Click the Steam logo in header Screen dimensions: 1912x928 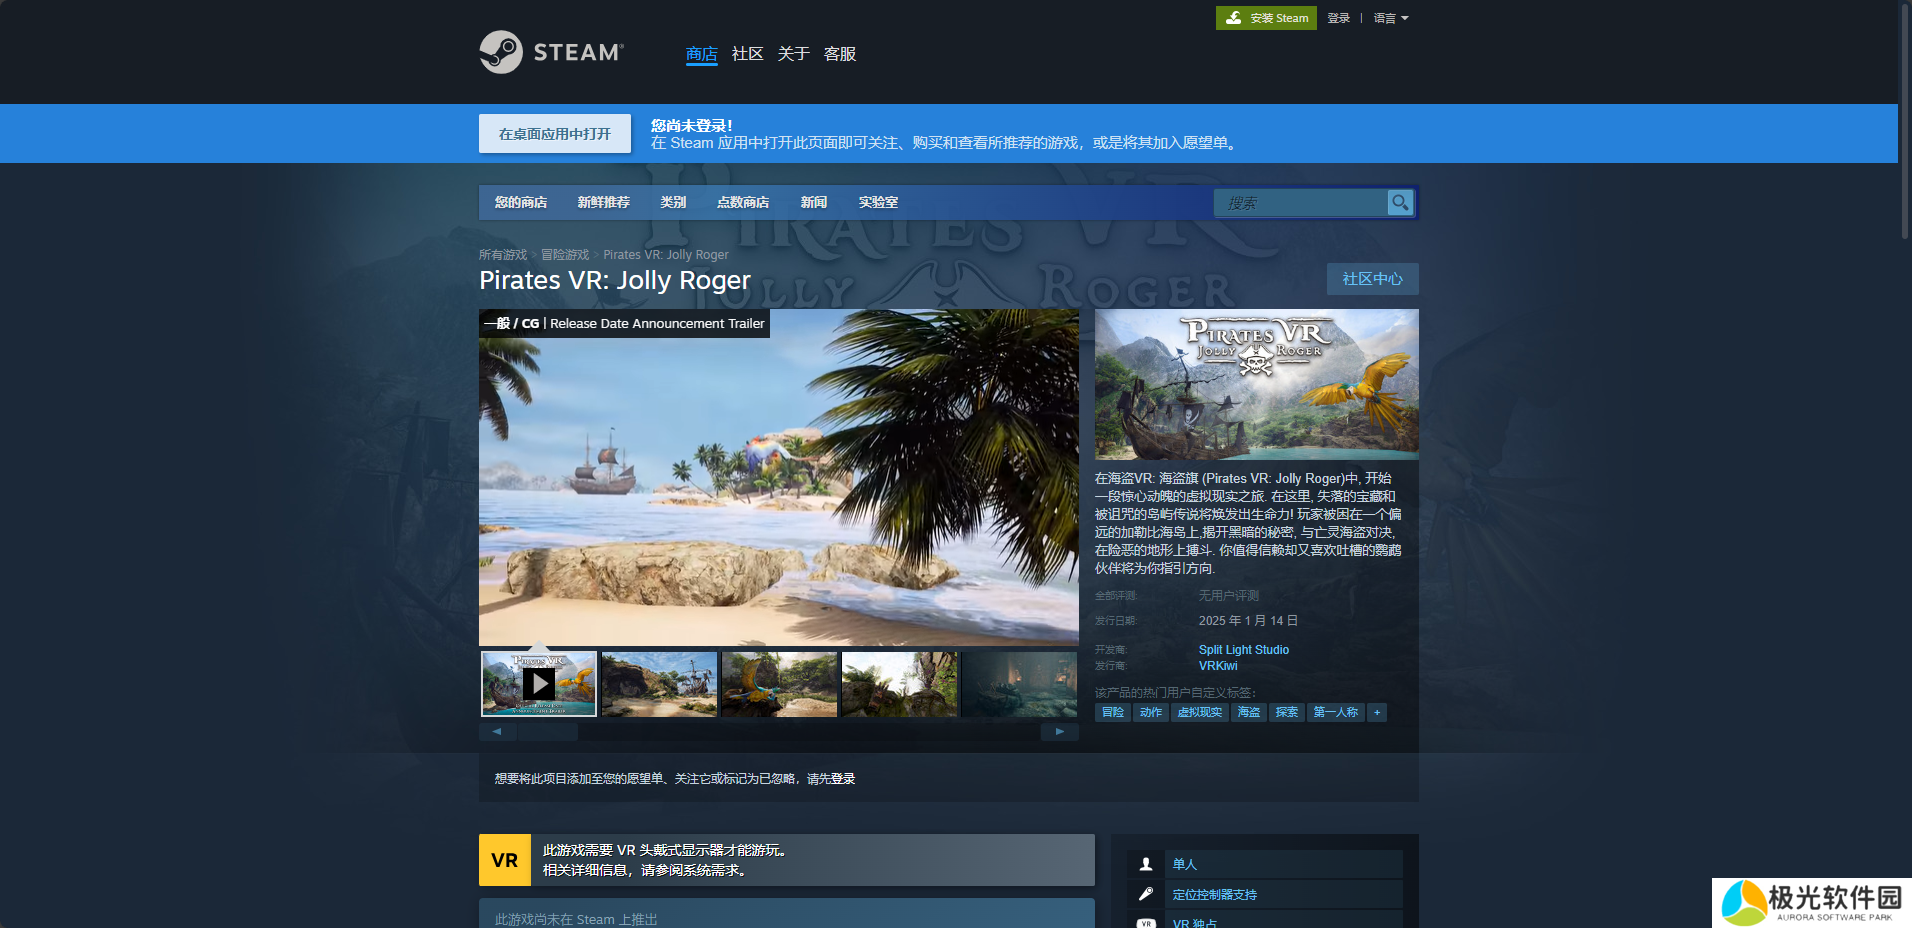(551, 52)
